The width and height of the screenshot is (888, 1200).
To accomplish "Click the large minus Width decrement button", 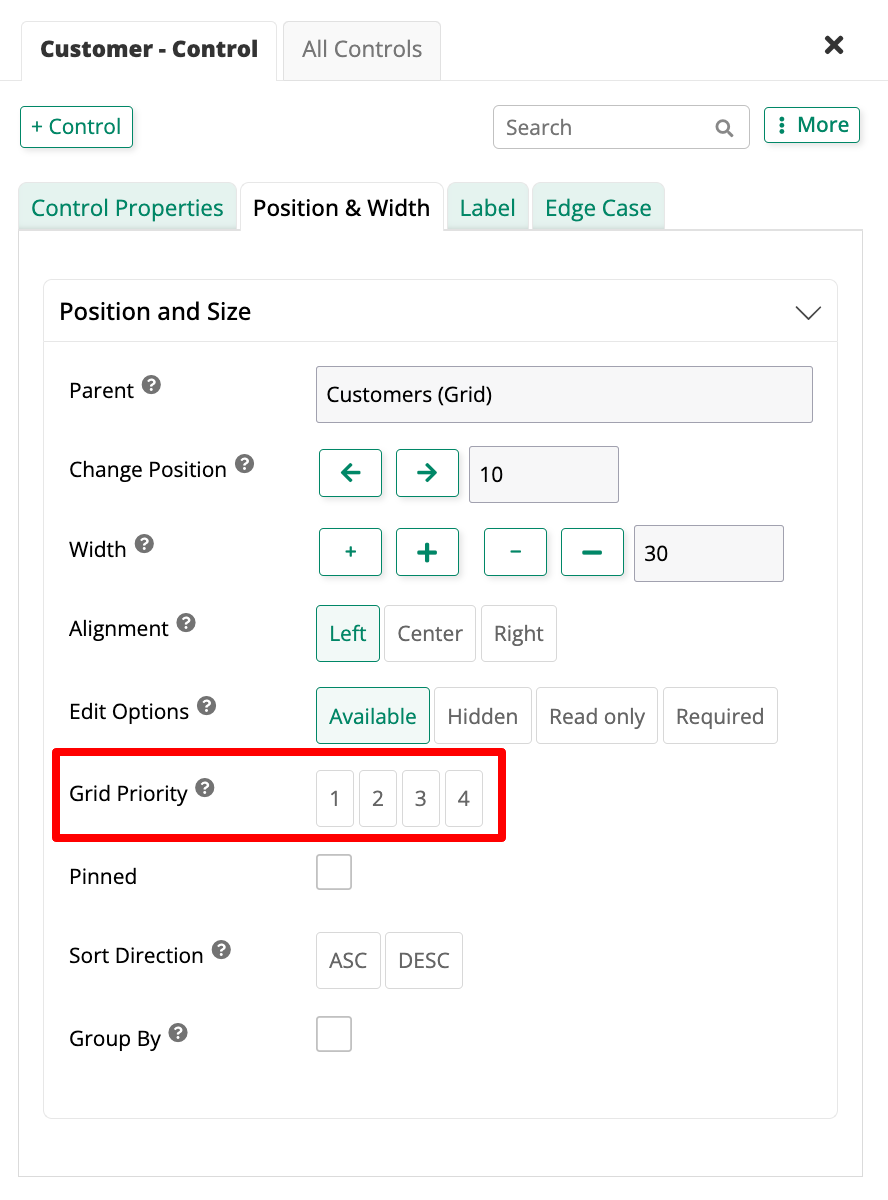I will (x=592, y=551).
